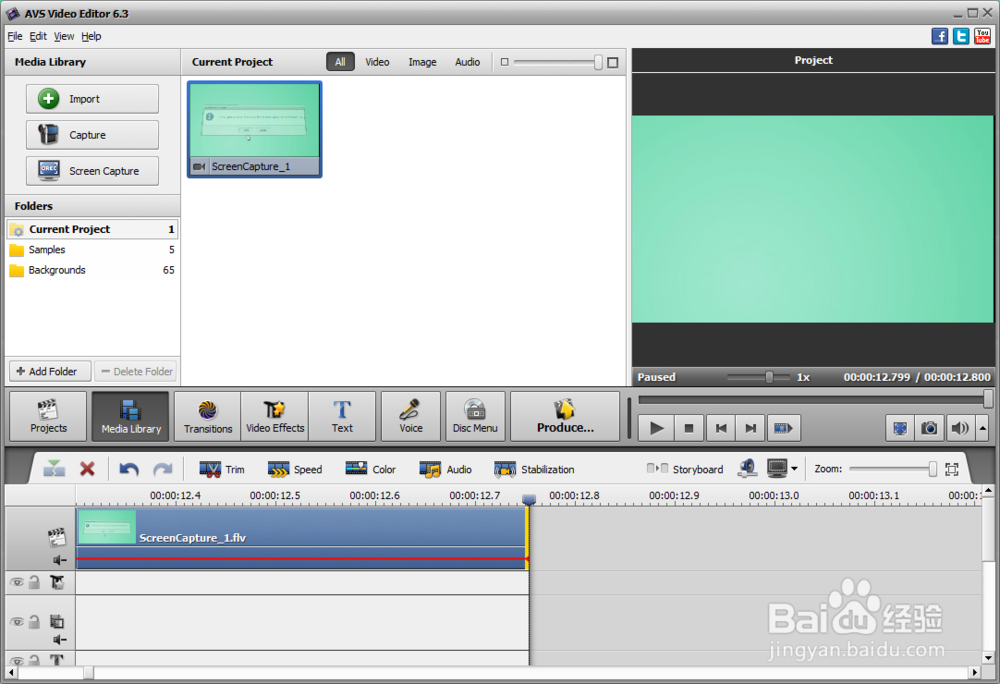Click the Stabilization tool

click(534, 469)
